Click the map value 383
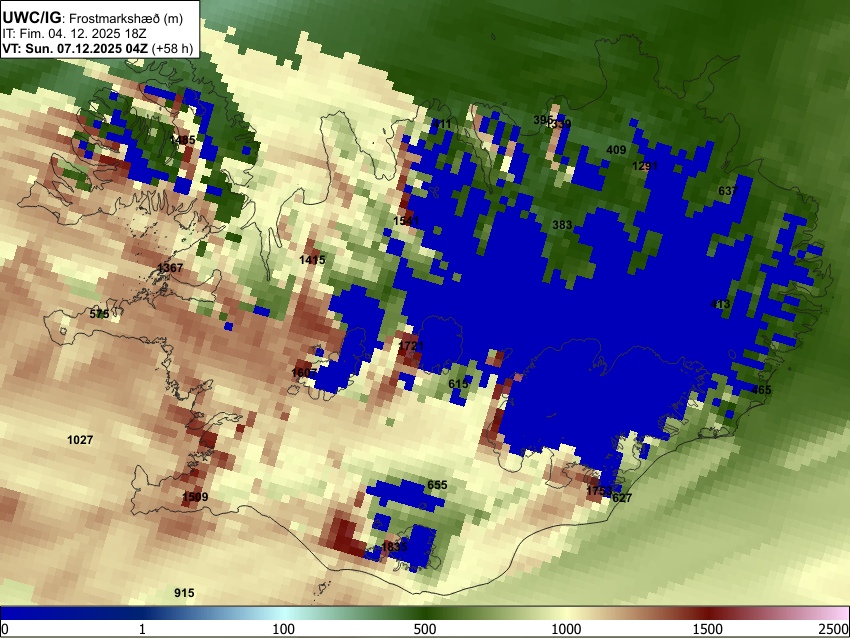Viewport: 850px width, 638px height. pyautogui.click(x=562, y=225)
